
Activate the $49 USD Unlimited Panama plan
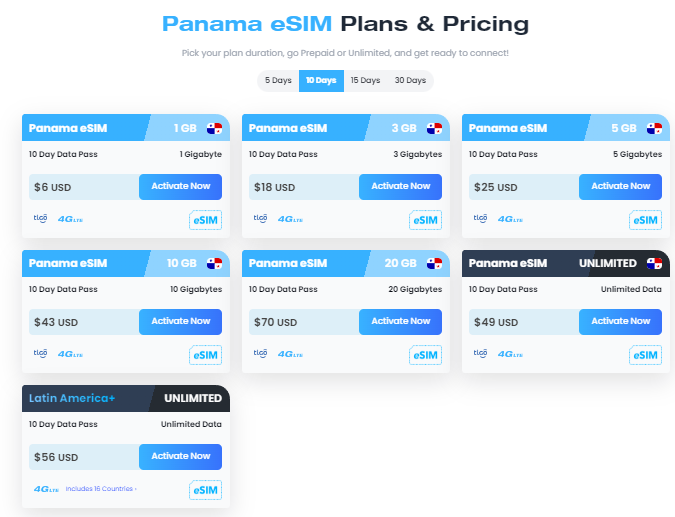coord(620,322)
